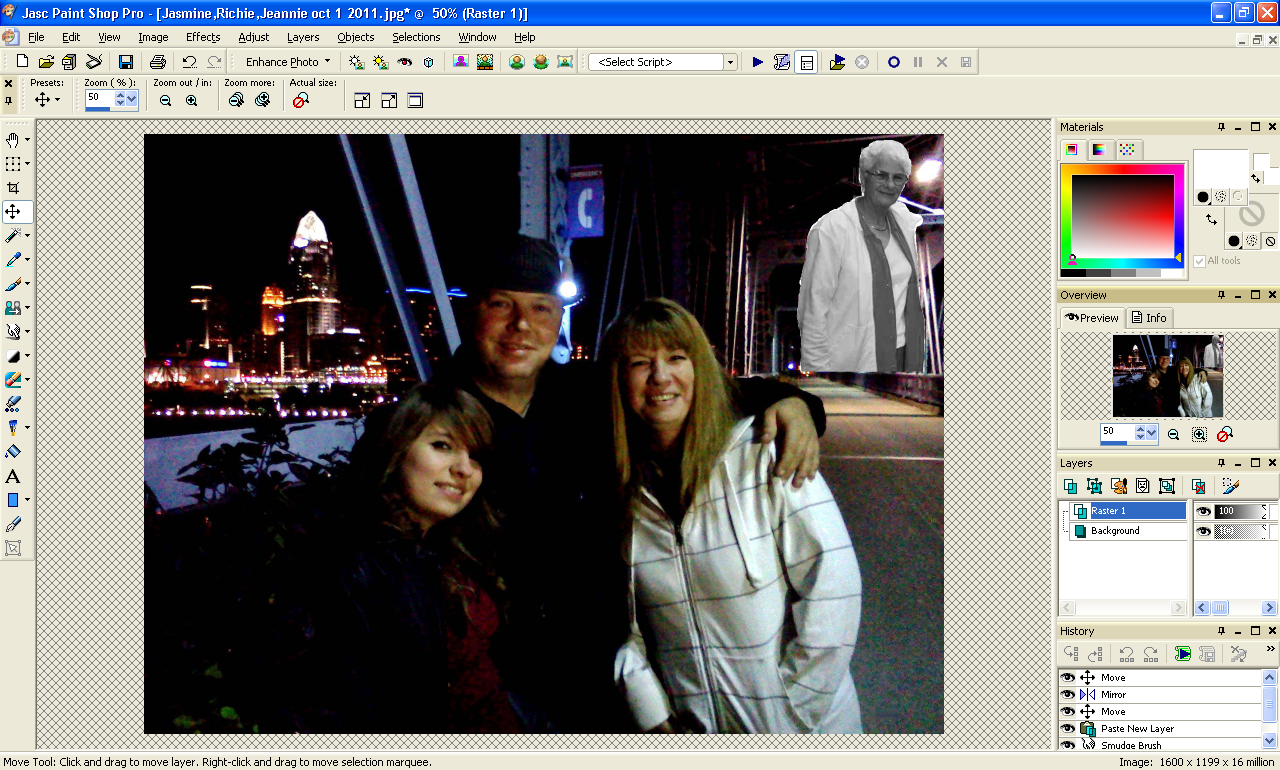This screenshot has width=1280, height=770.
Task: Run the selected script
Action: (x=758, y=62)
